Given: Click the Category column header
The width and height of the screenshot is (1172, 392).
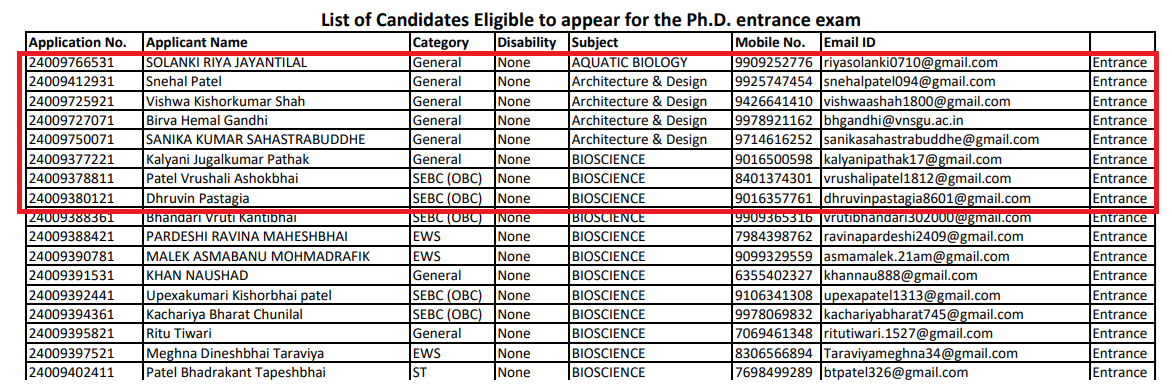Looking at the screenshot, I should [x=441, y=43].
